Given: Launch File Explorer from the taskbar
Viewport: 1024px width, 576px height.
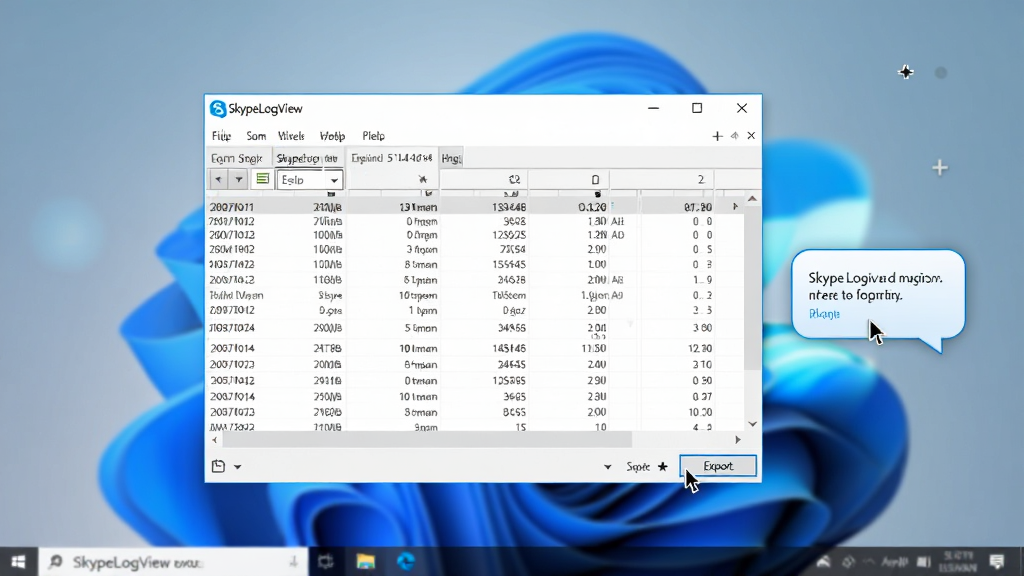Looking at the screenshot, I should point(366,562).
